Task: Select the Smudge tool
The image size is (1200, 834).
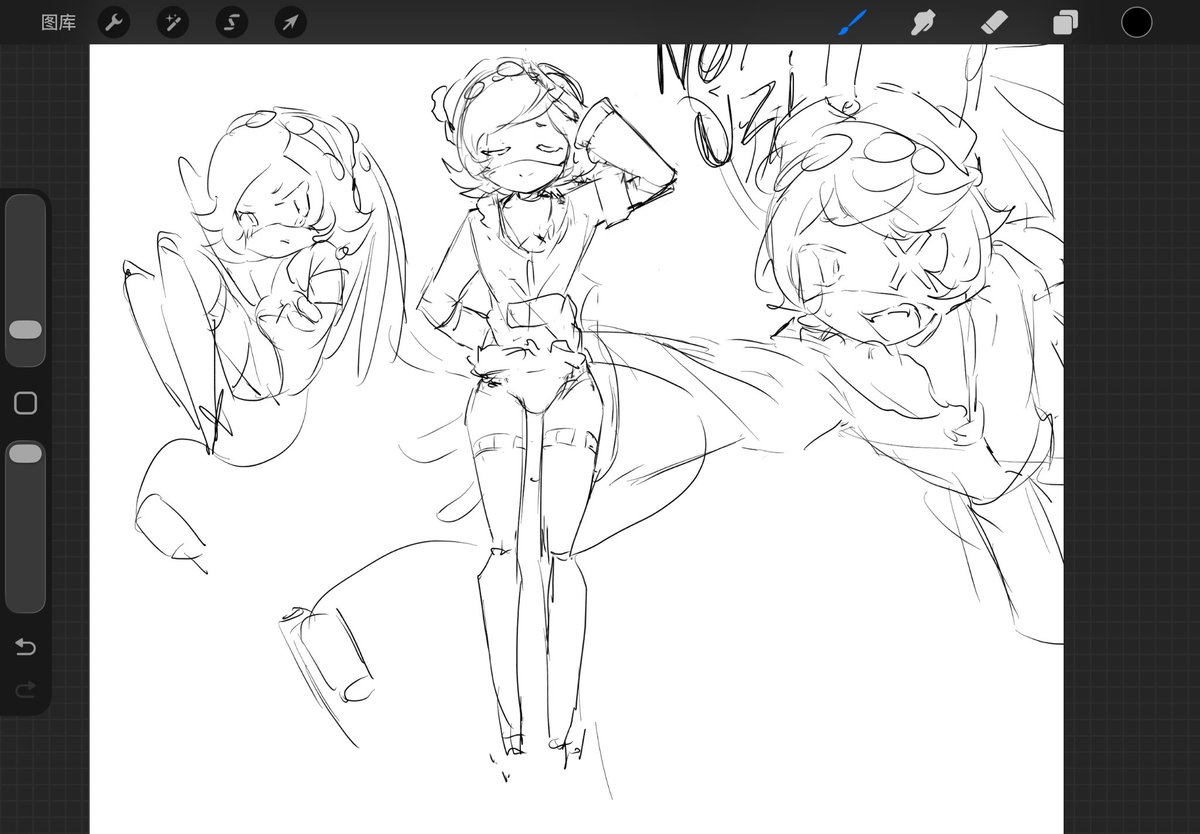Action: click(923, 22)
